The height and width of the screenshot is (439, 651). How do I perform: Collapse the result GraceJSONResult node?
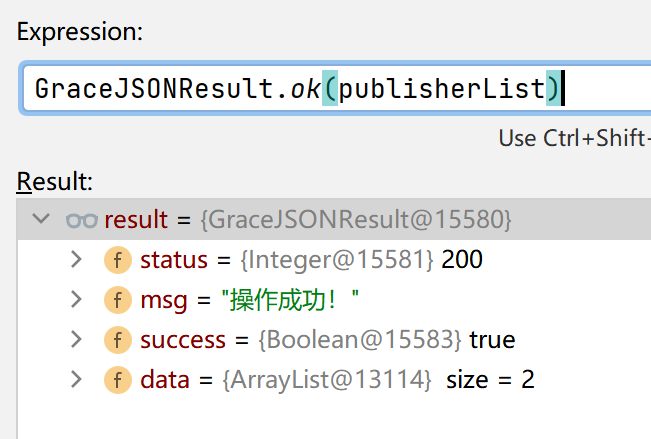tap(40, 220)
